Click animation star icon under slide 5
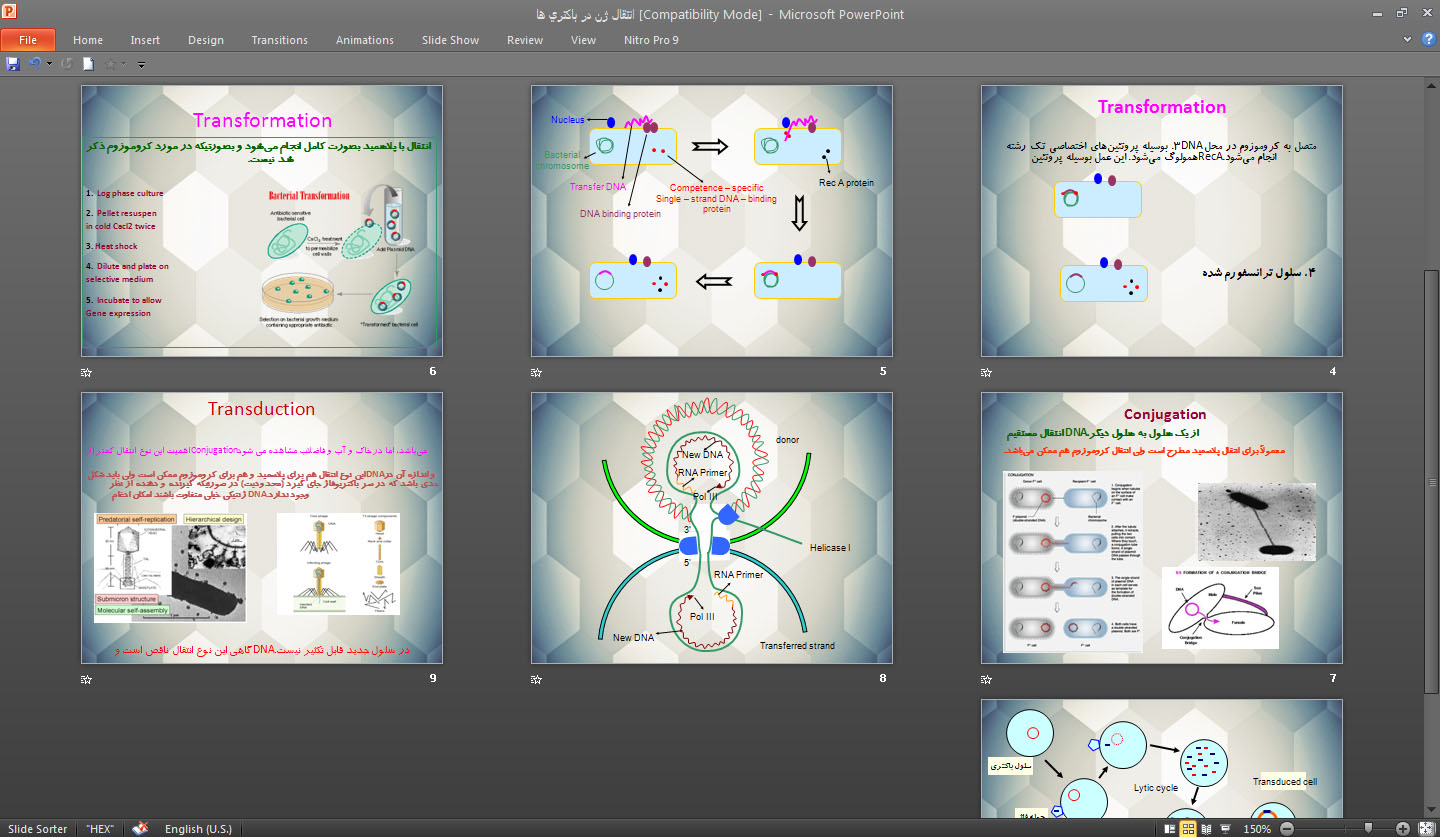The image size is (1440, 837). coord(537,373)
